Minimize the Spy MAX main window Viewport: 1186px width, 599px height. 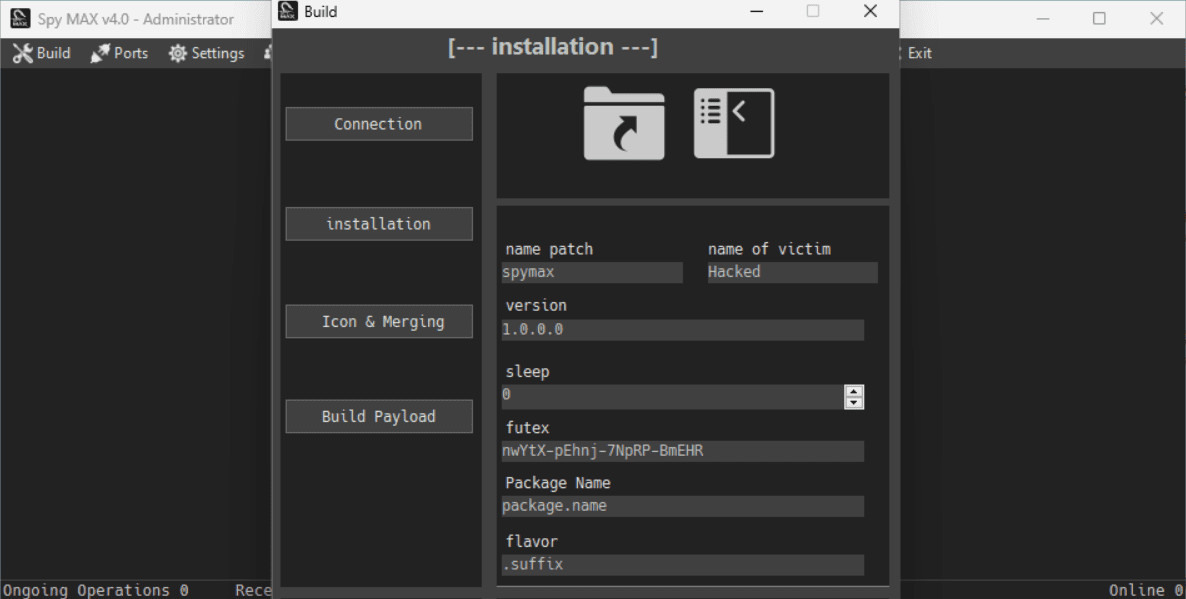click(1043, 19)
